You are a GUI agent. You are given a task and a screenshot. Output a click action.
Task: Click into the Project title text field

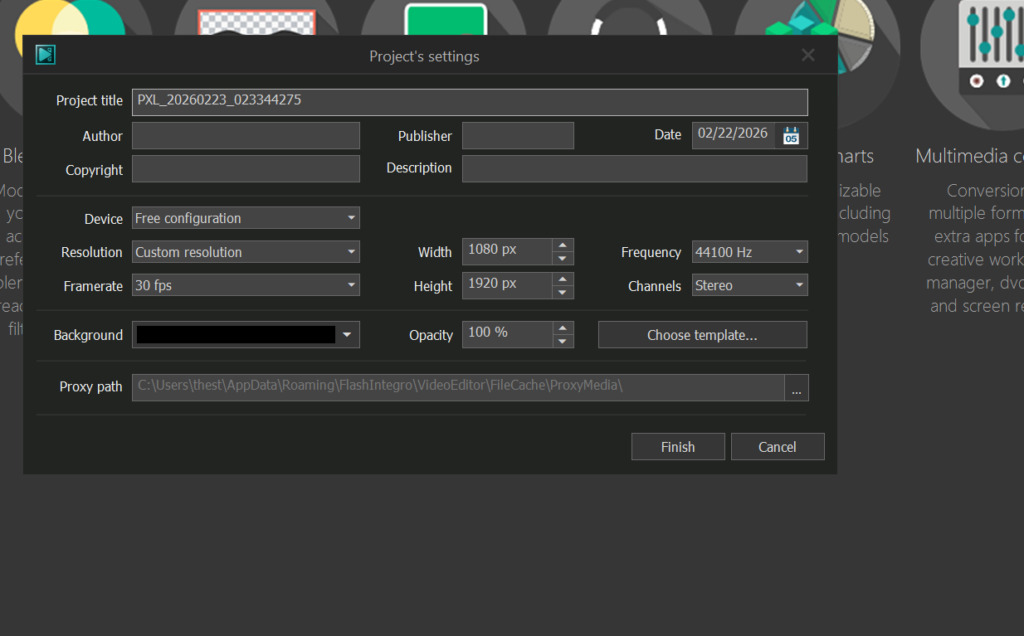click(469, 101)
